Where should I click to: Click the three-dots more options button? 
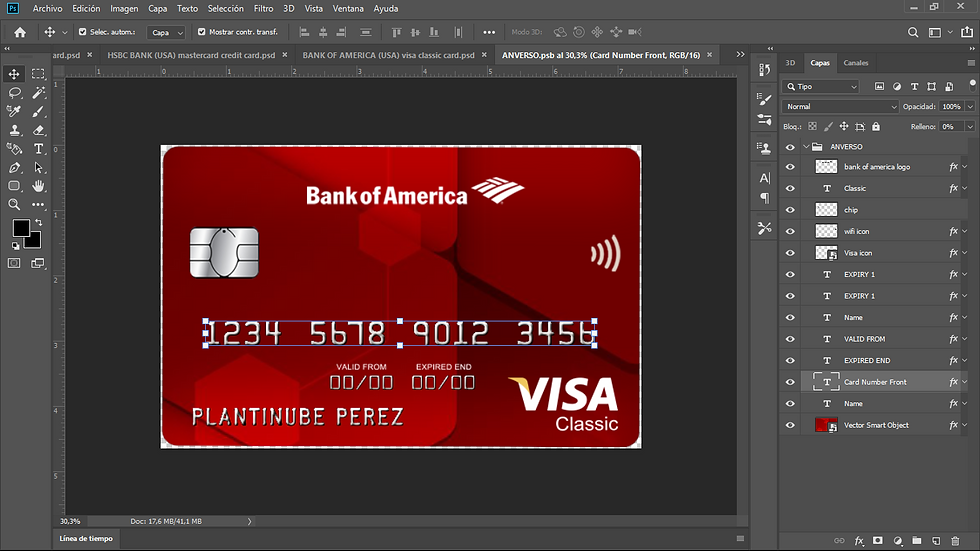[489, 32]
